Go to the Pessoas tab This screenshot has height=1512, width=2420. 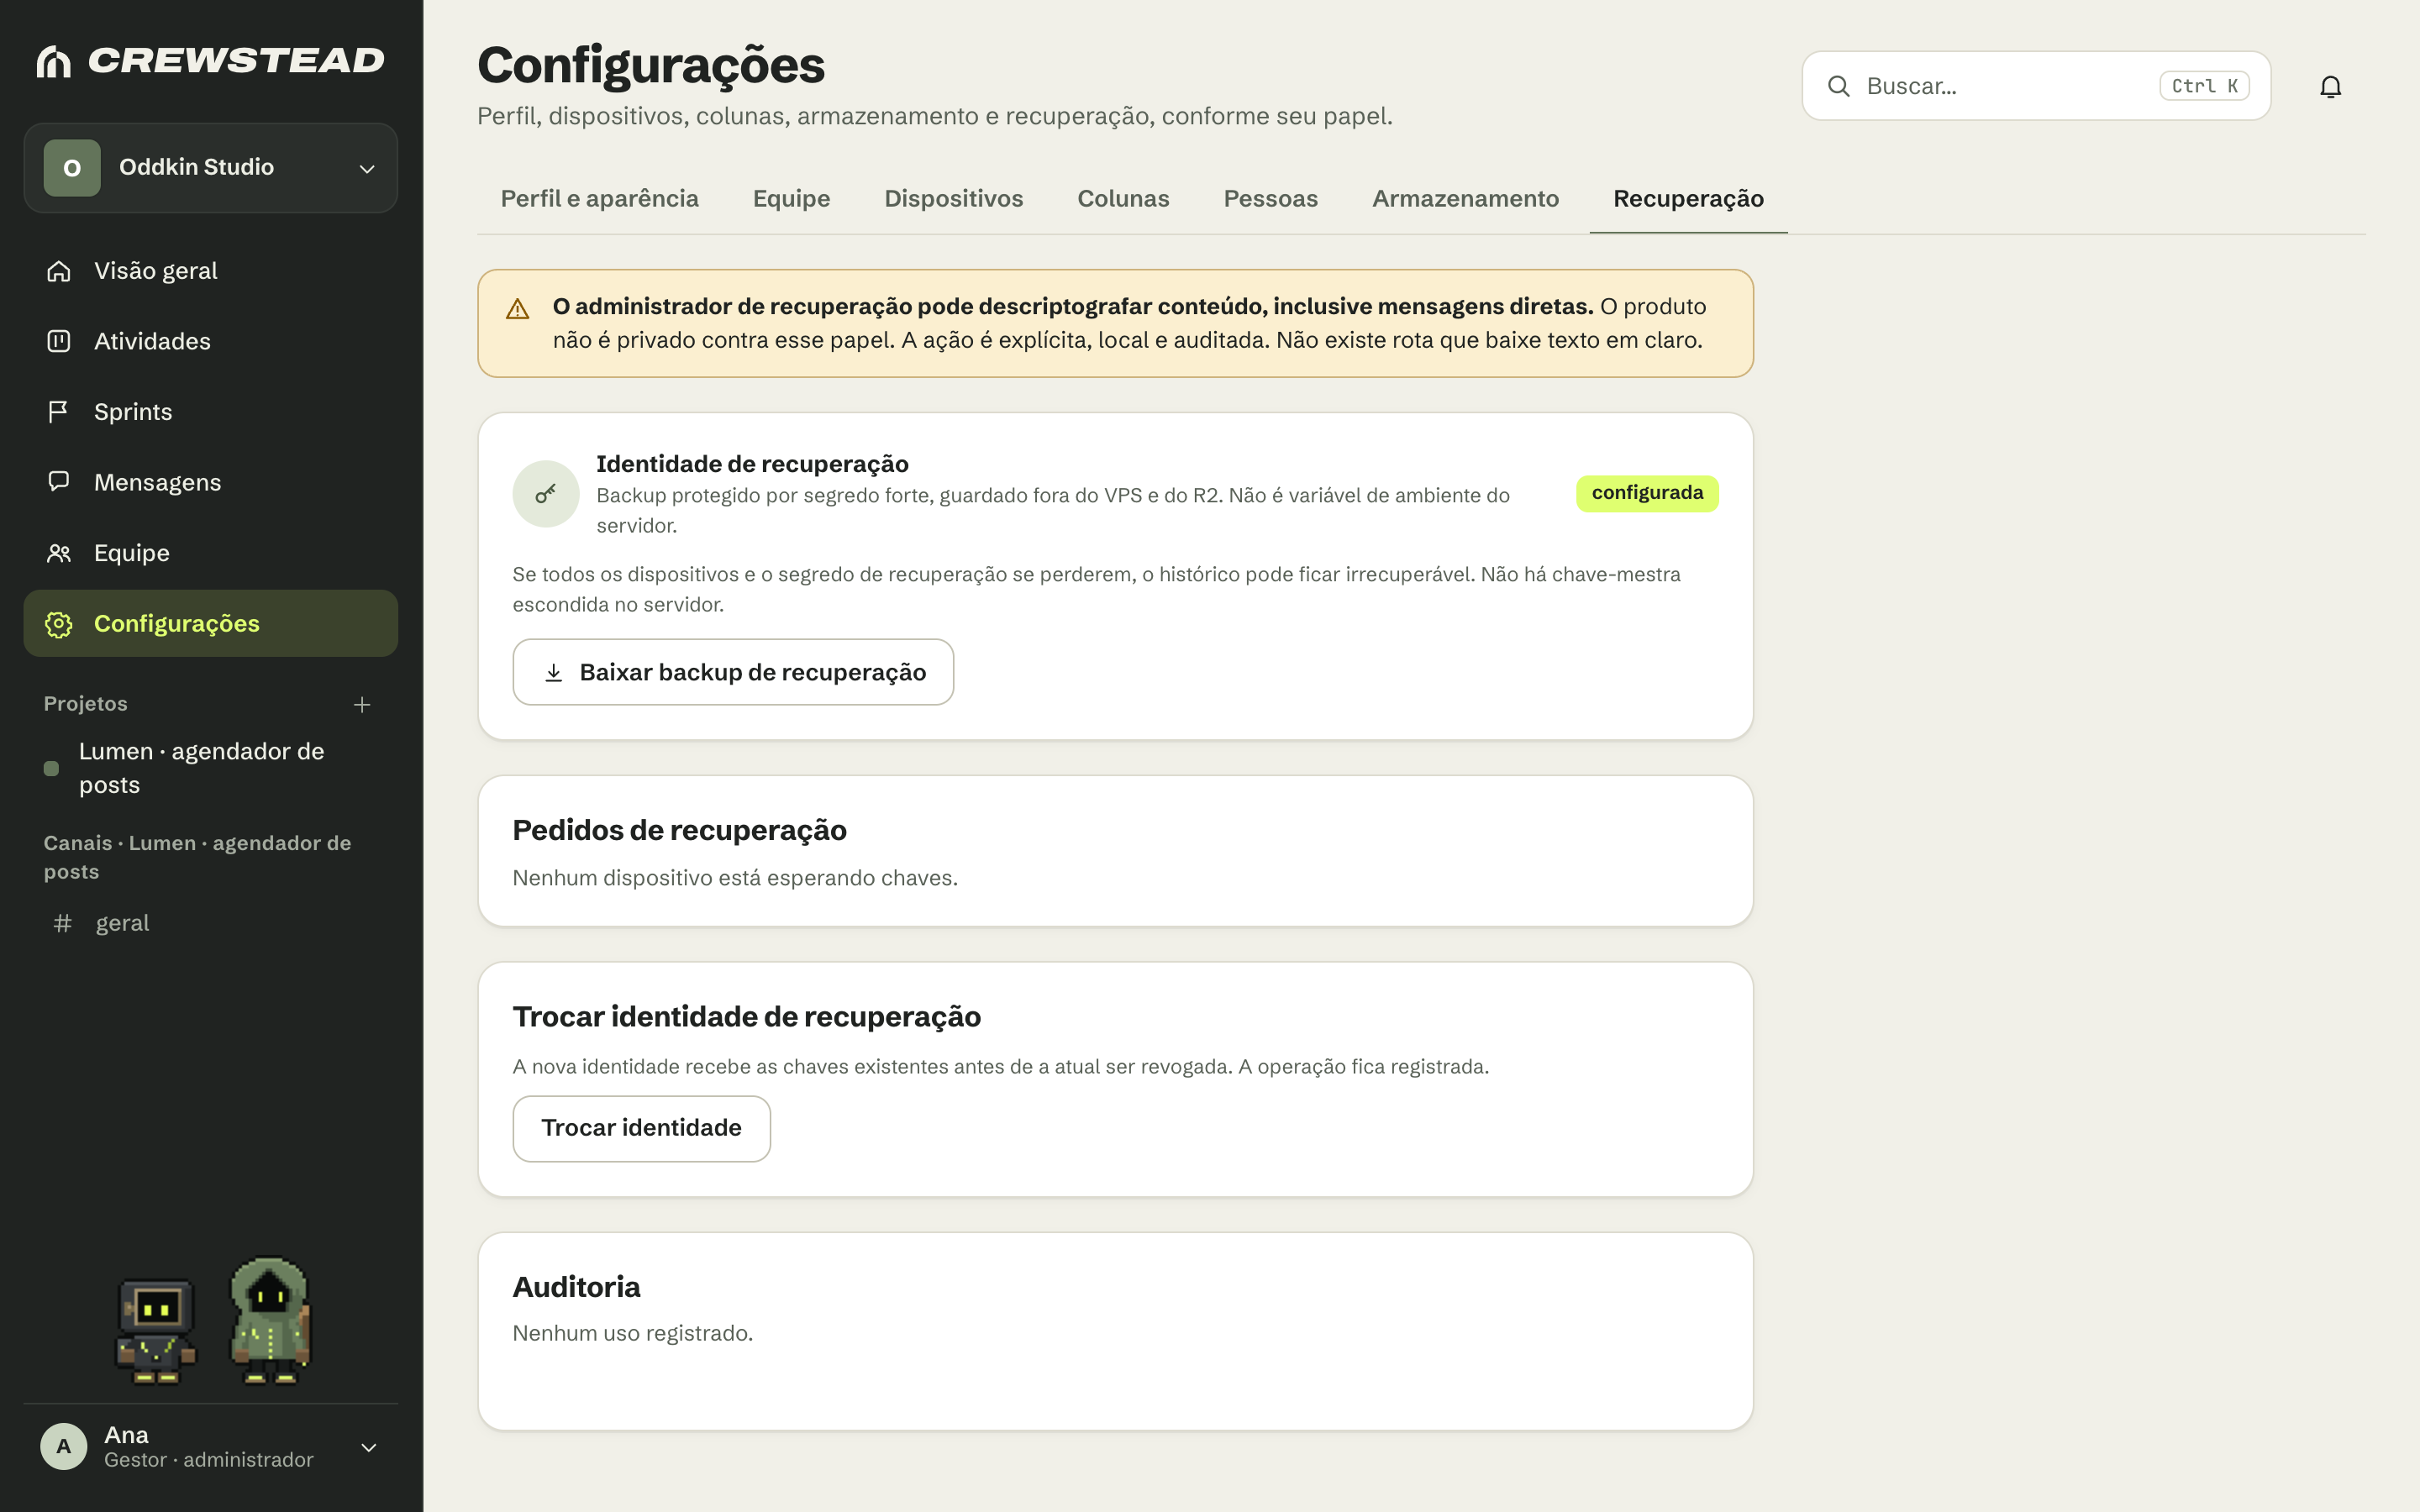point(1271,199)
